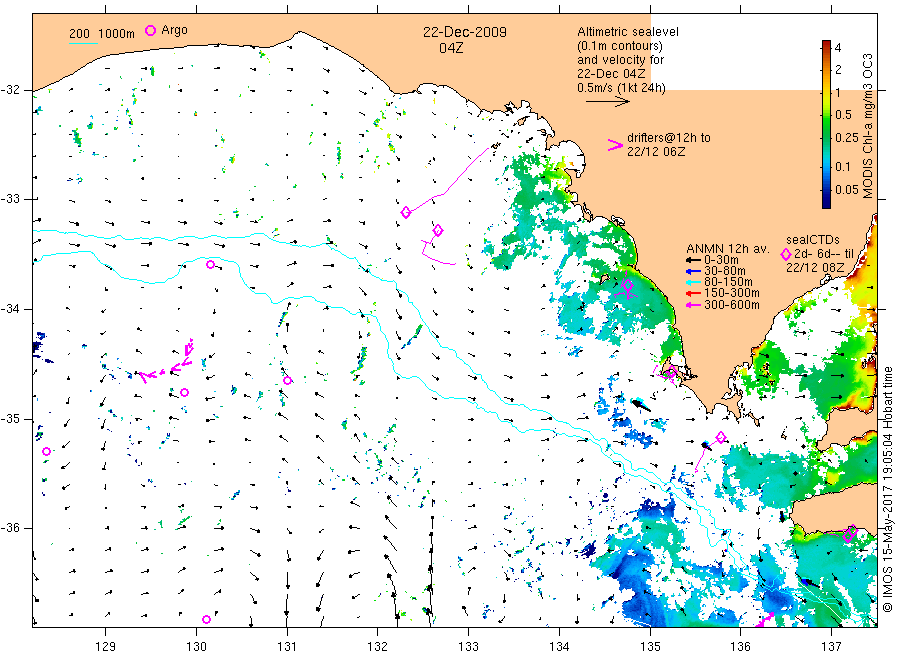Click the blue 30-80m legend arrow
The height and width of the screenshot is (660, 900).
[x=694, y=271]
